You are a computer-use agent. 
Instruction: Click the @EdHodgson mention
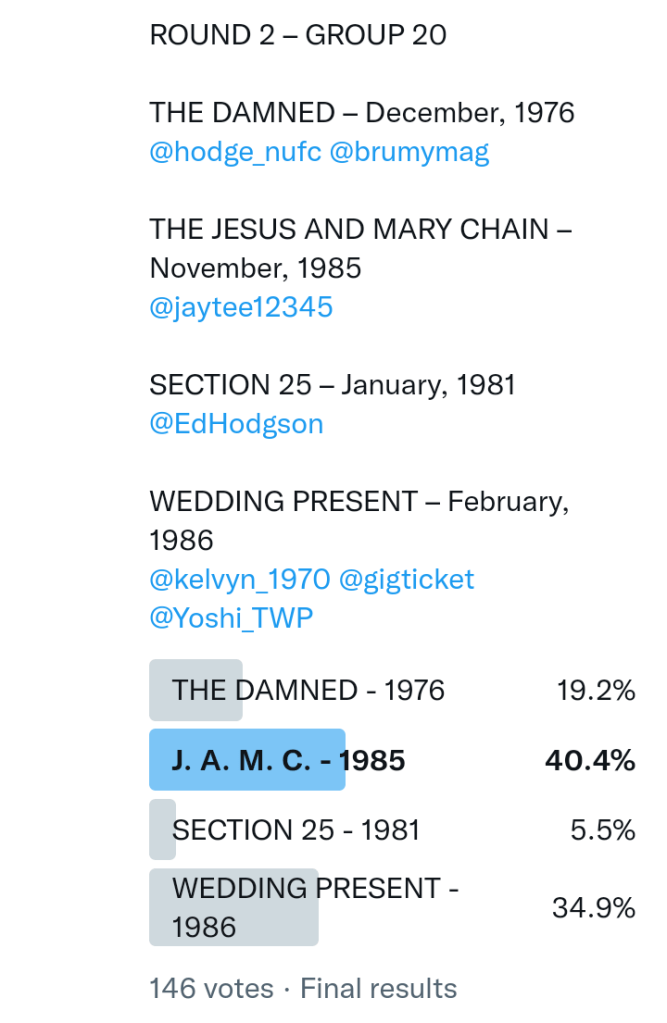(x=236, y=424)
